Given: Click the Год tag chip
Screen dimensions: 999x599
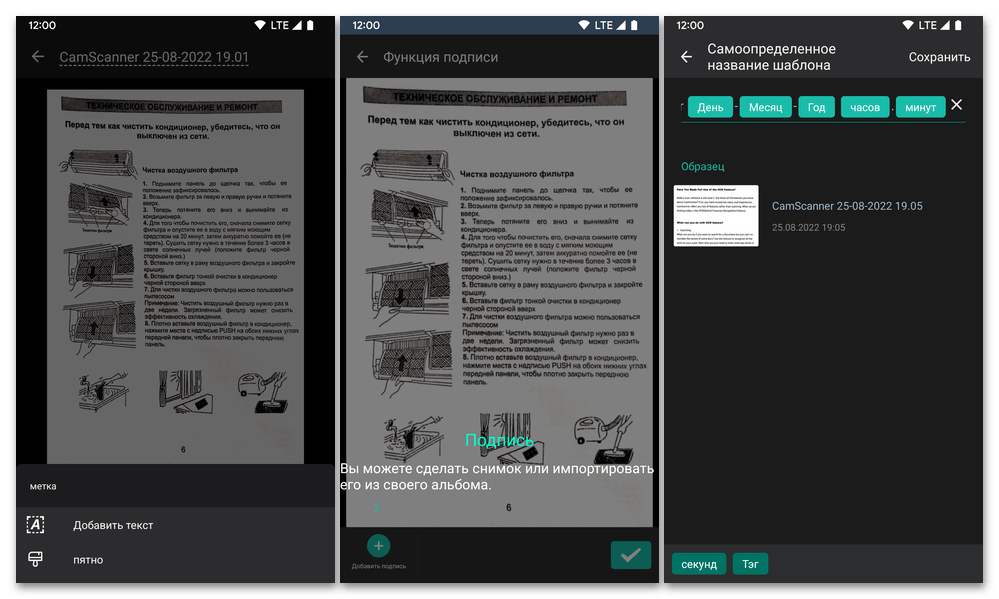Looking at the screenshot, I should (816, 107).
